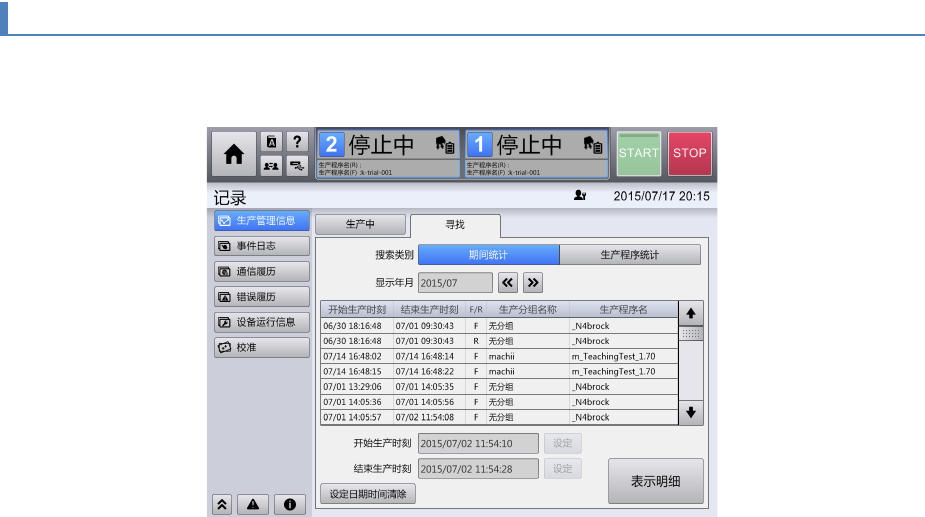This screenshot has height=517, width=925.
Task: Click the connection/device icon below help
Action: coord(297,166)
